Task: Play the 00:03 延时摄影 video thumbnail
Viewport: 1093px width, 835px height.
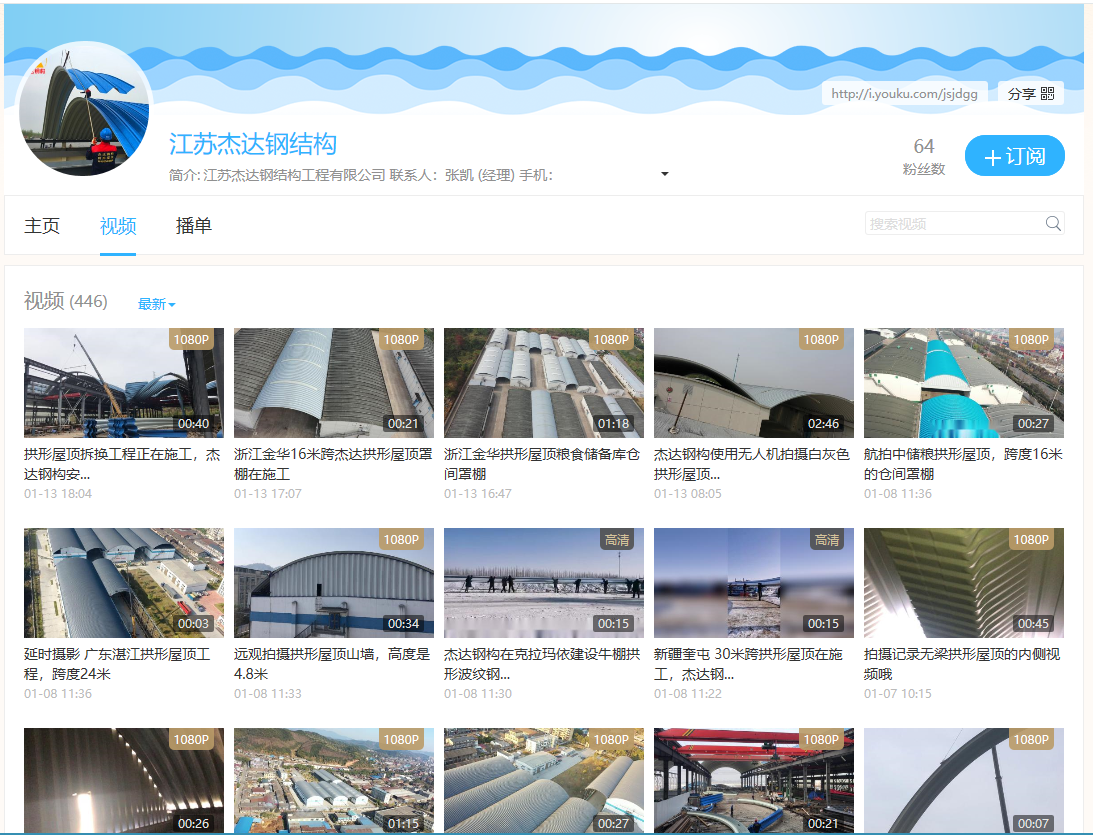Action: click(x=124, y=583)
